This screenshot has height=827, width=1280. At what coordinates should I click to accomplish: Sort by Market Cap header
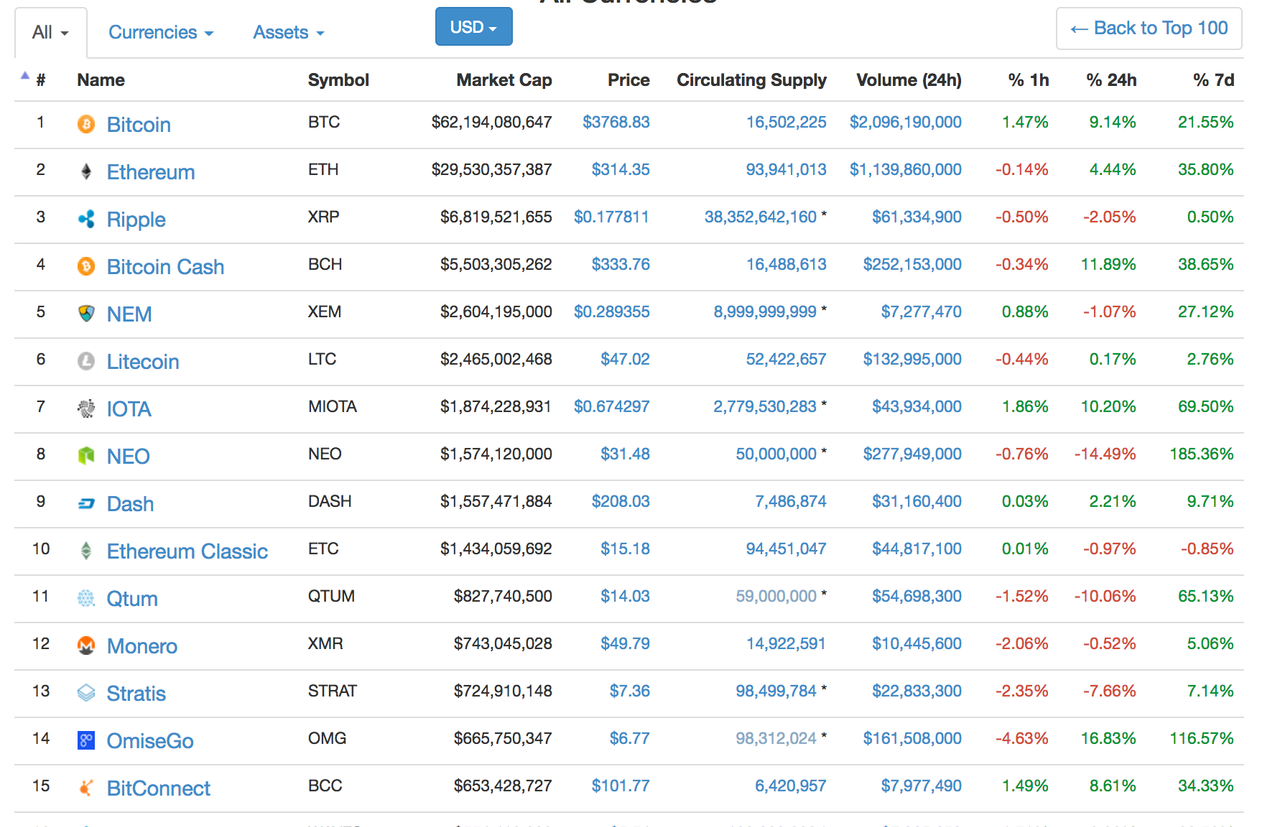click(x=504, y=80)
